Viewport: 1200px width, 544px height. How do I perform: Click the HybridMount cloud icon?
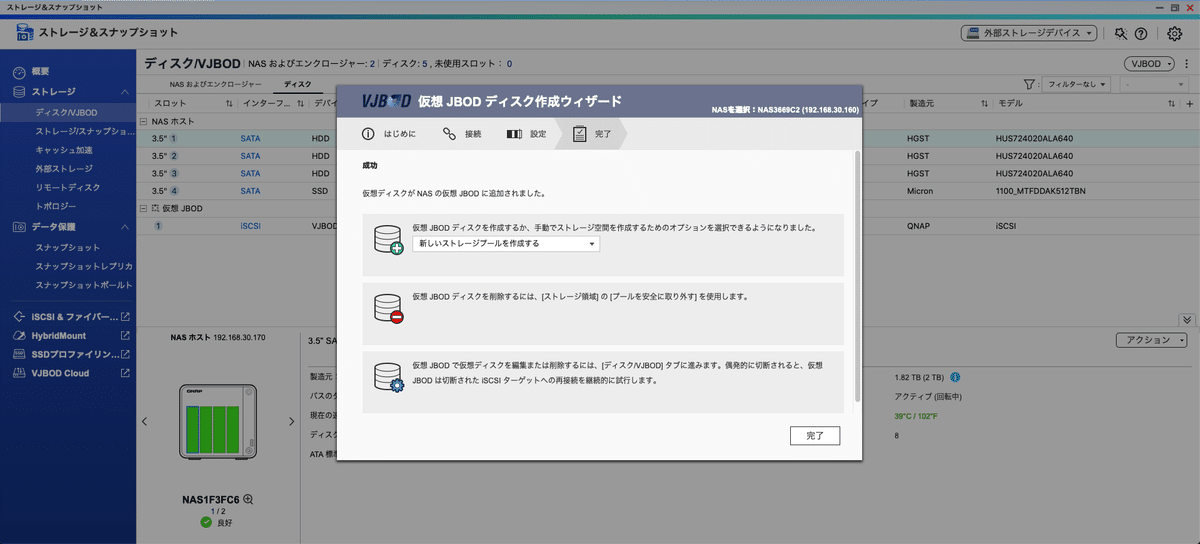click(19, 336)
